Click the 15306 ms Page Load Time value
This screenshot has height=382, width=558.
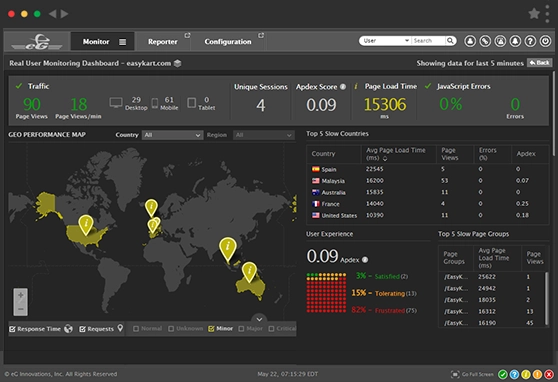pos(385,105)
